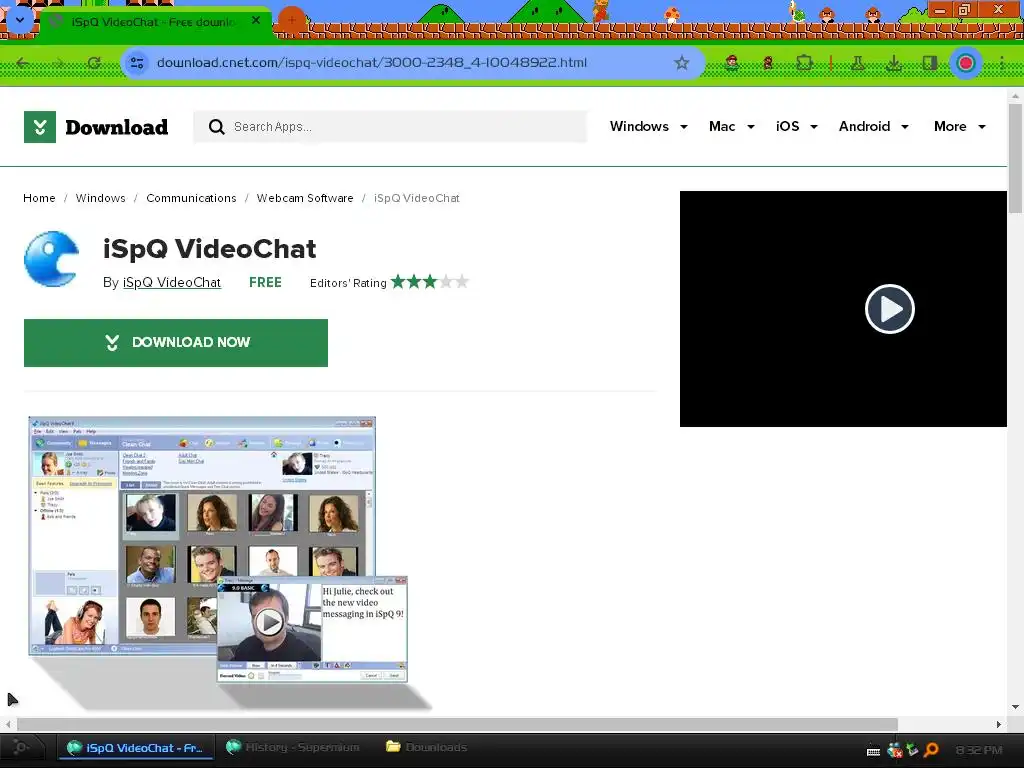Click the FREE price label
1024x768 pixels.
[265, 282]
